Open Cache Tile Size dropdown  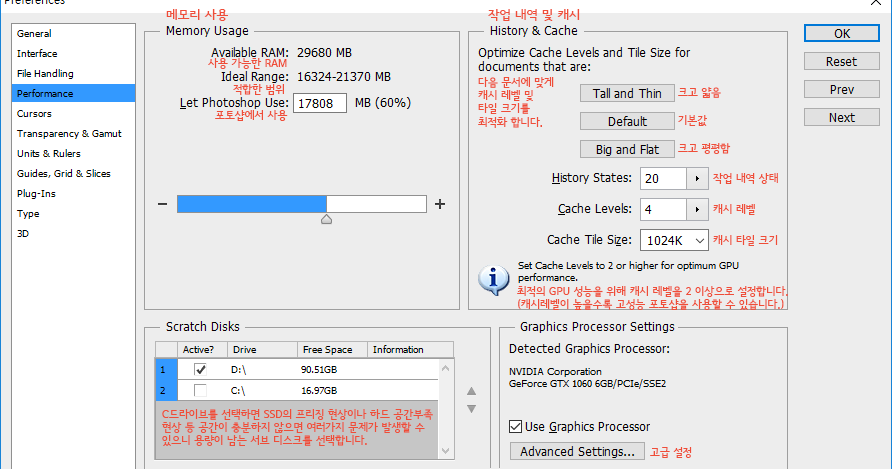click(x=674, y=240)
